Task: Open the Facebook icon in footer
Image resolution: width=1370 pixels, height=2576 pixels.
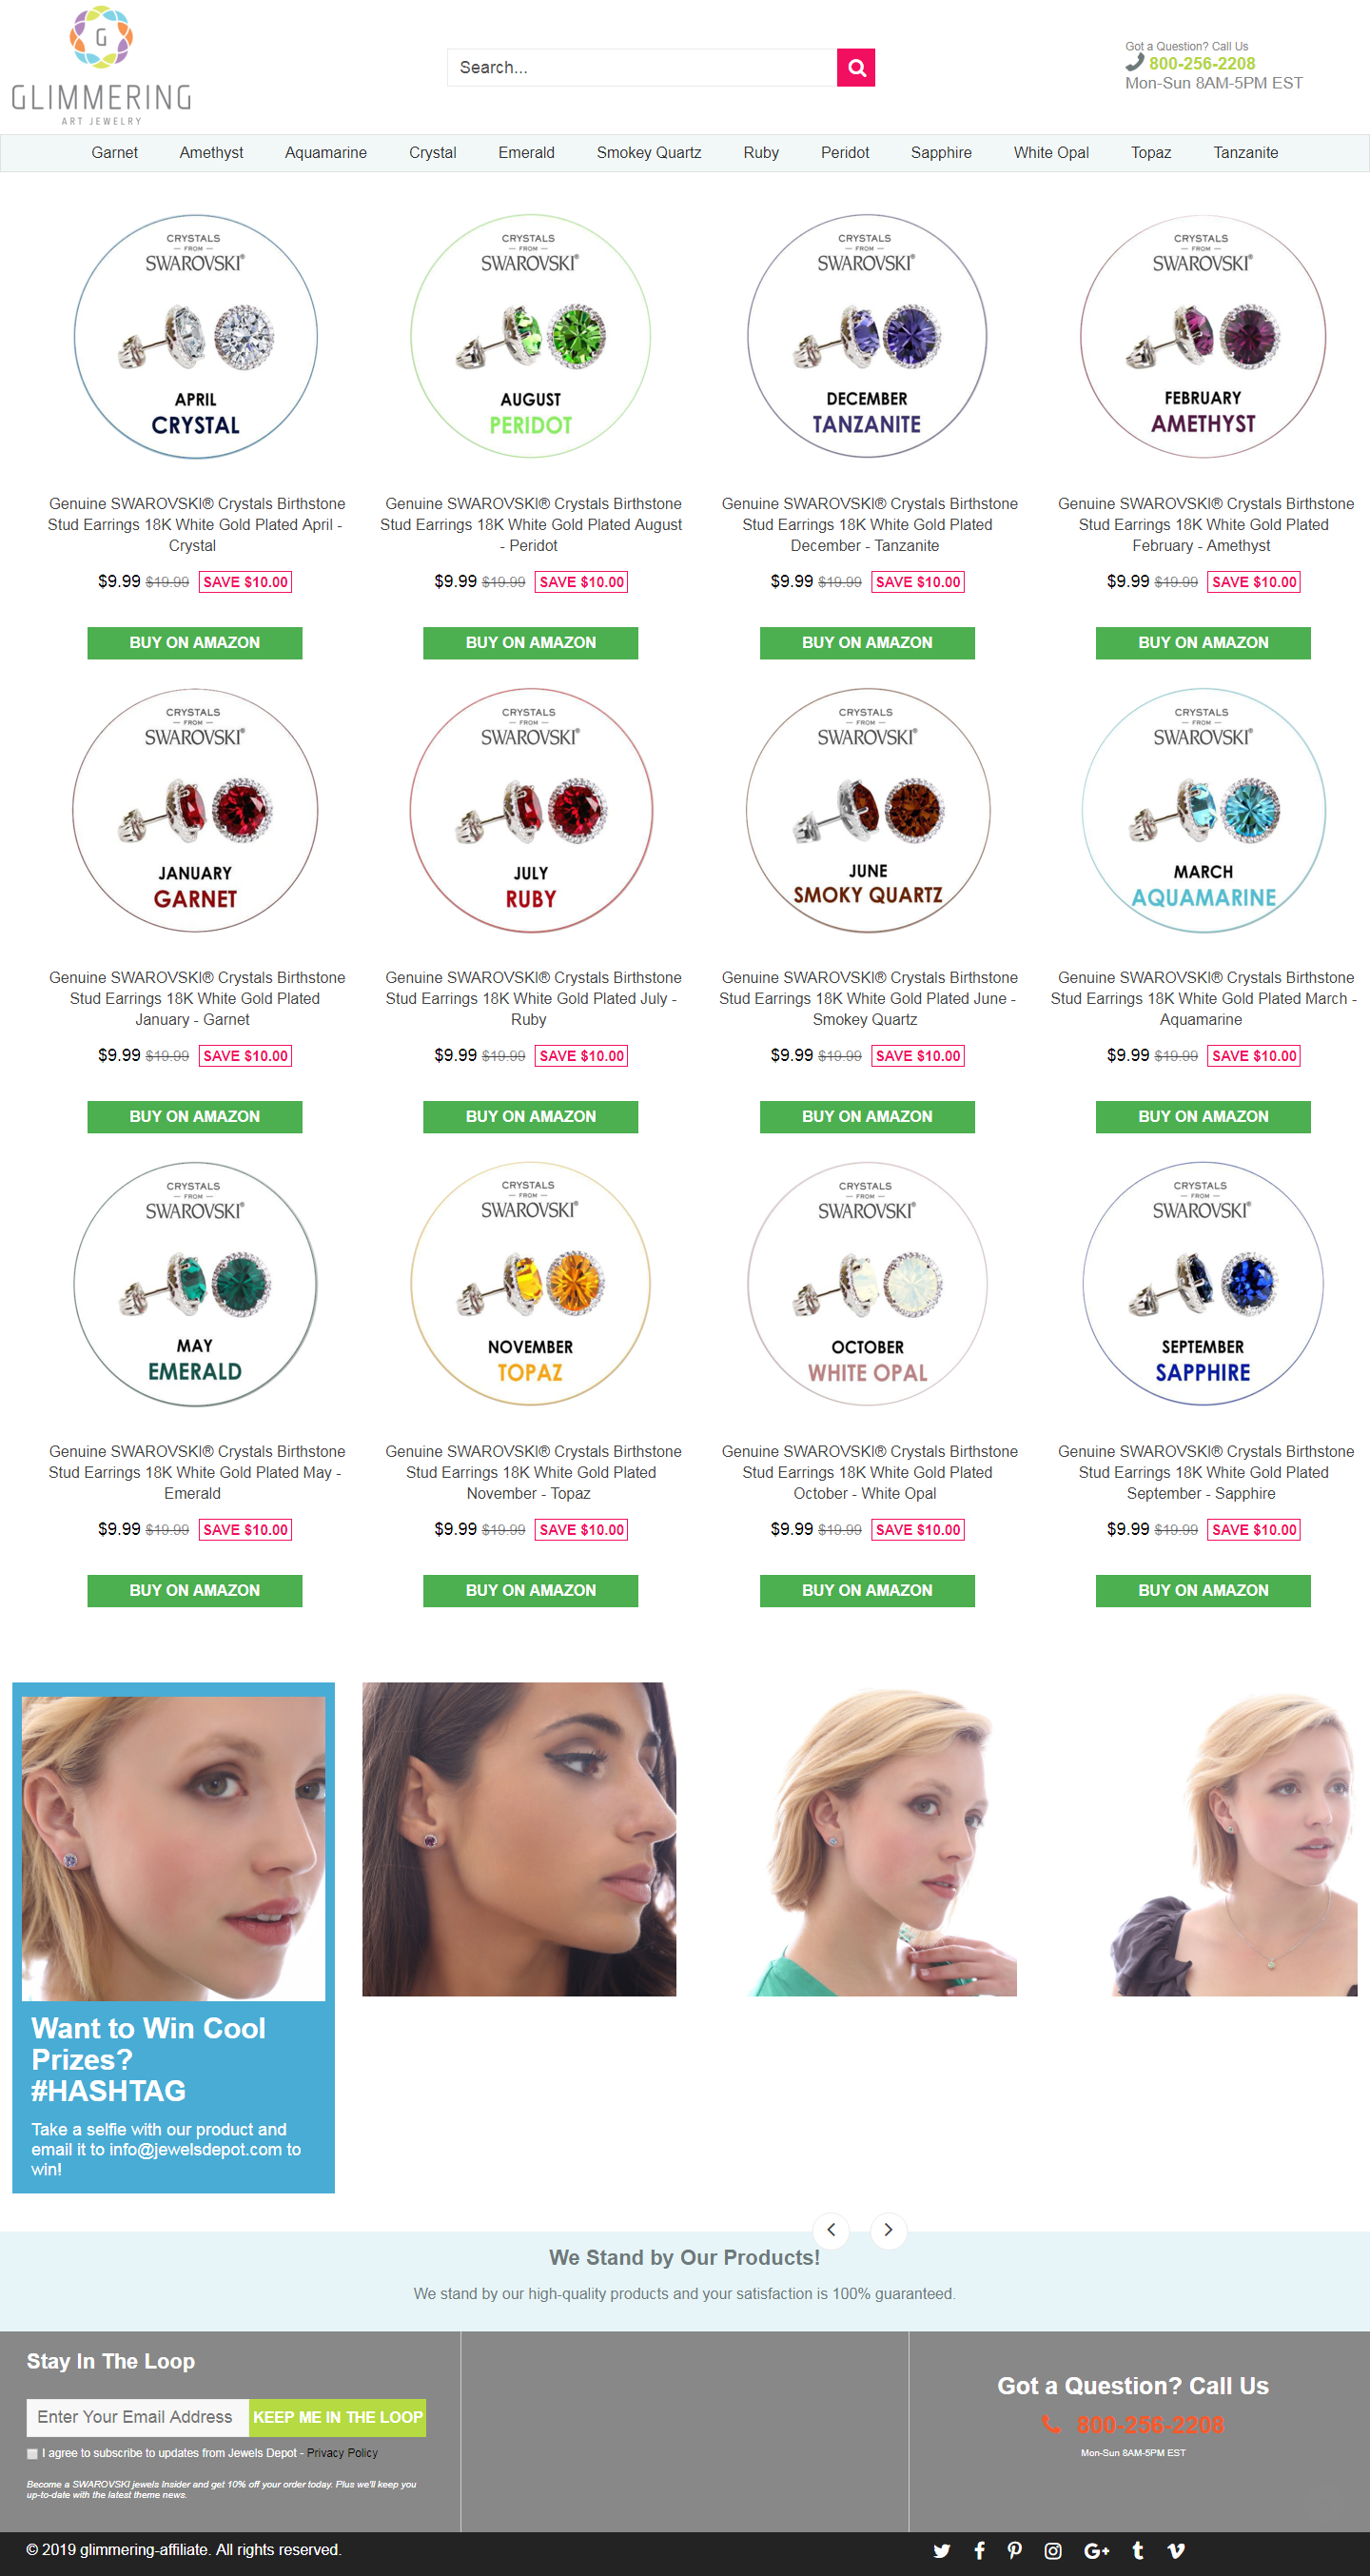Action: pyautogui.click(x=979, y=2550)
